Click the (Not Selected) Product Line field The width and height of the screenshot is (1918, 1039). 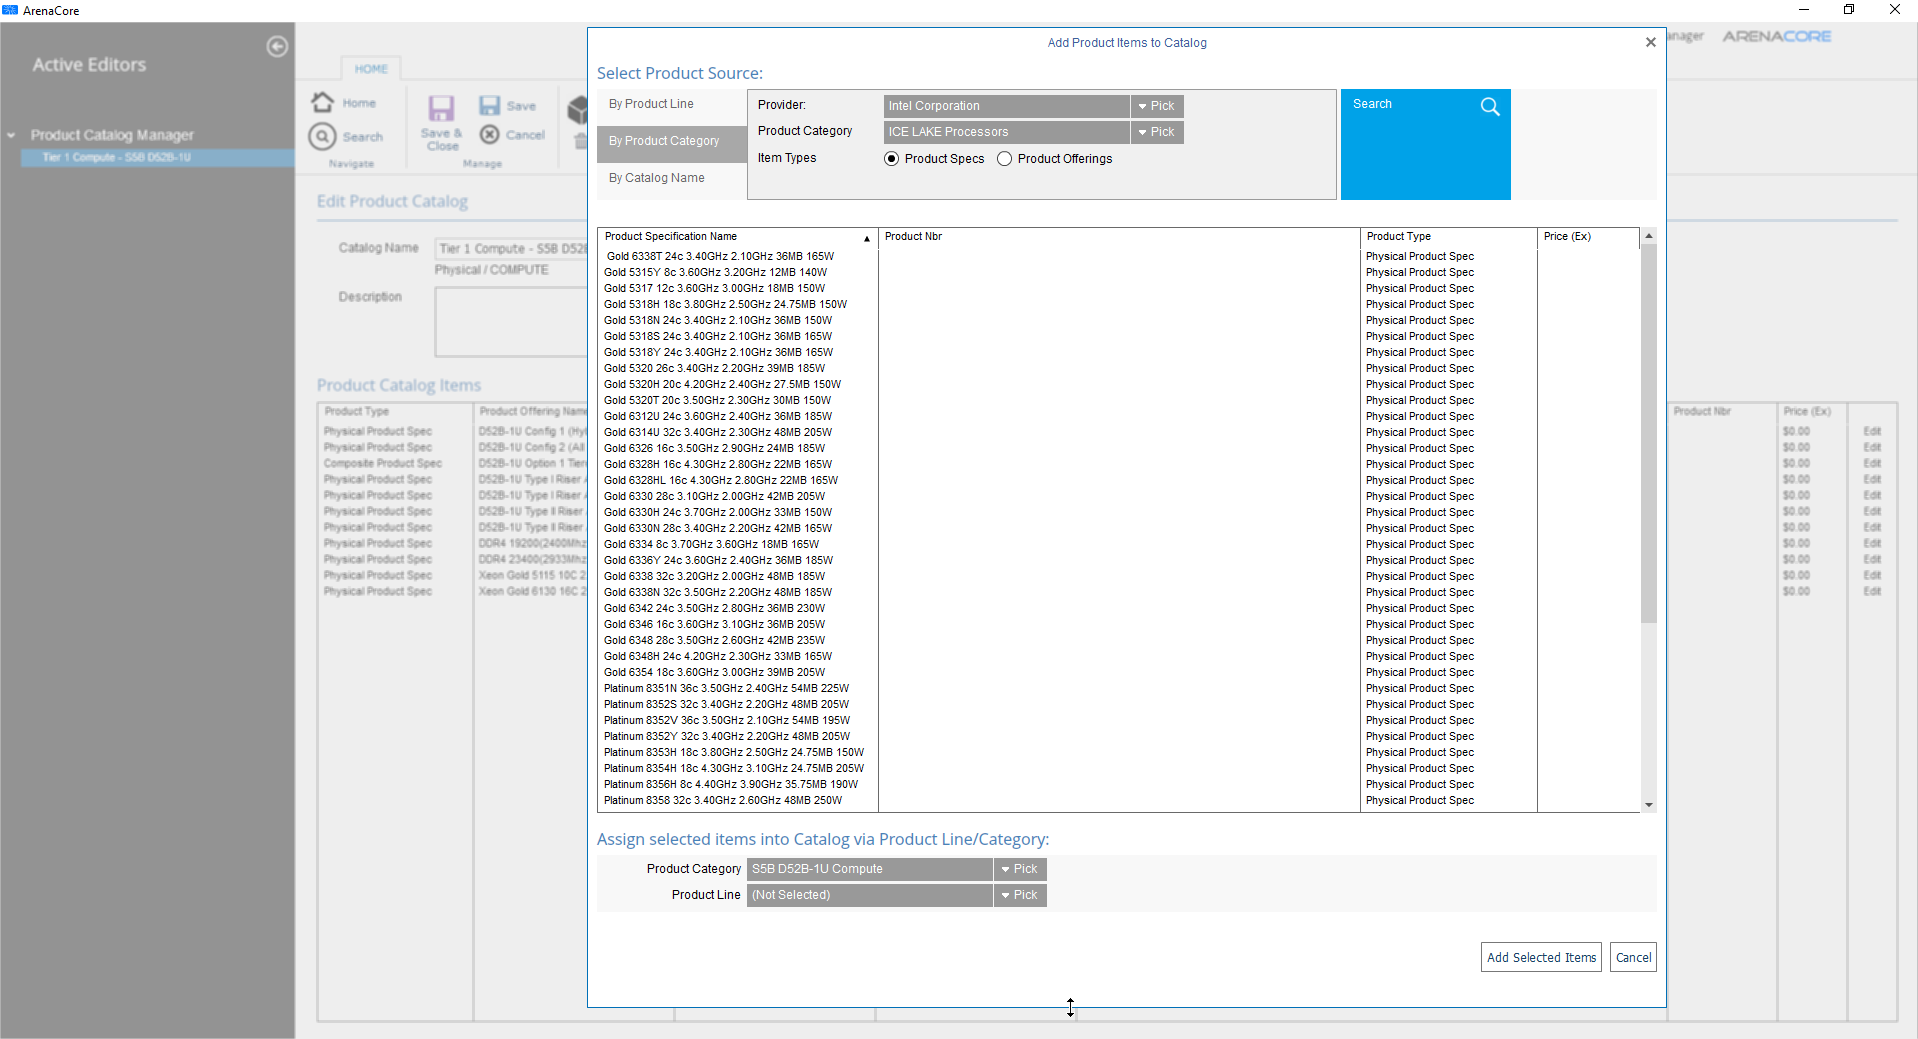click(870, 895)
